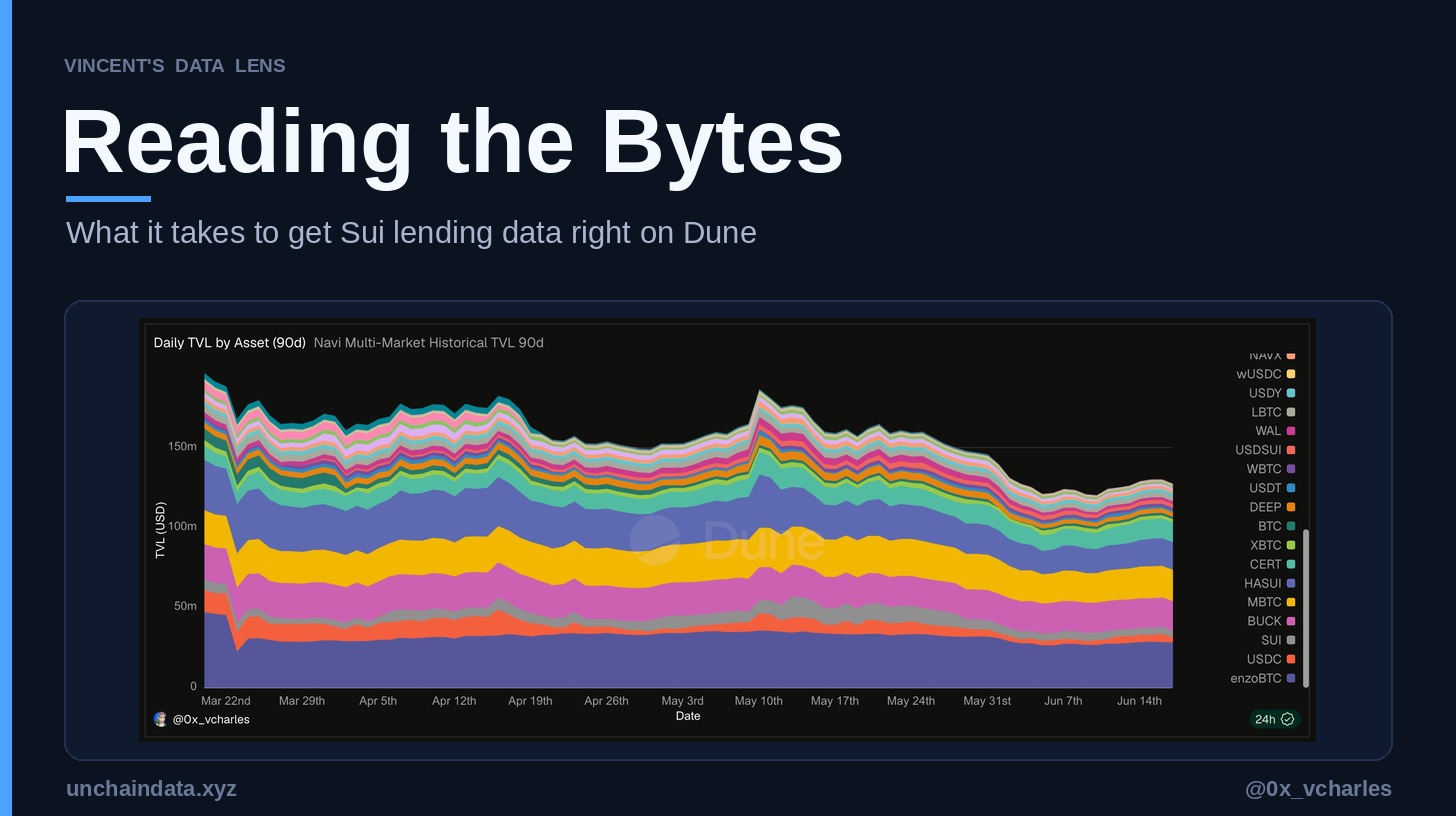Image resolution: width=1456 pixels, height=816 pixels.
Task: Toggle the BUCK legend entry
Action: coord(1271,621)
